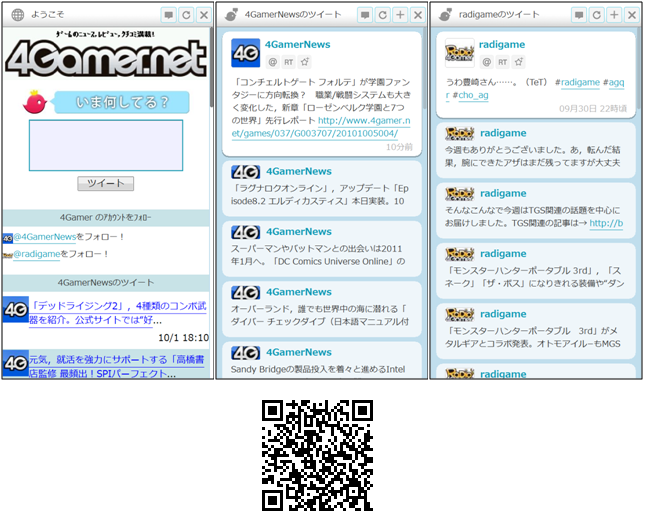Close the radigameのツイート panel
645x520 pixels.
coord(632,15)
